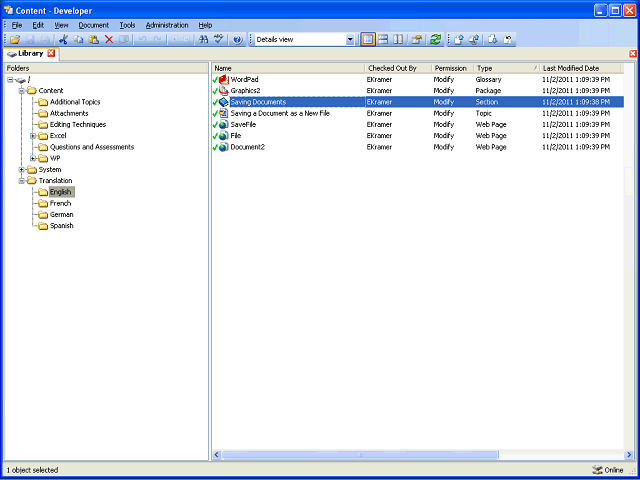
Task: Open Help with the question mark icon
Action: point(238,40)
